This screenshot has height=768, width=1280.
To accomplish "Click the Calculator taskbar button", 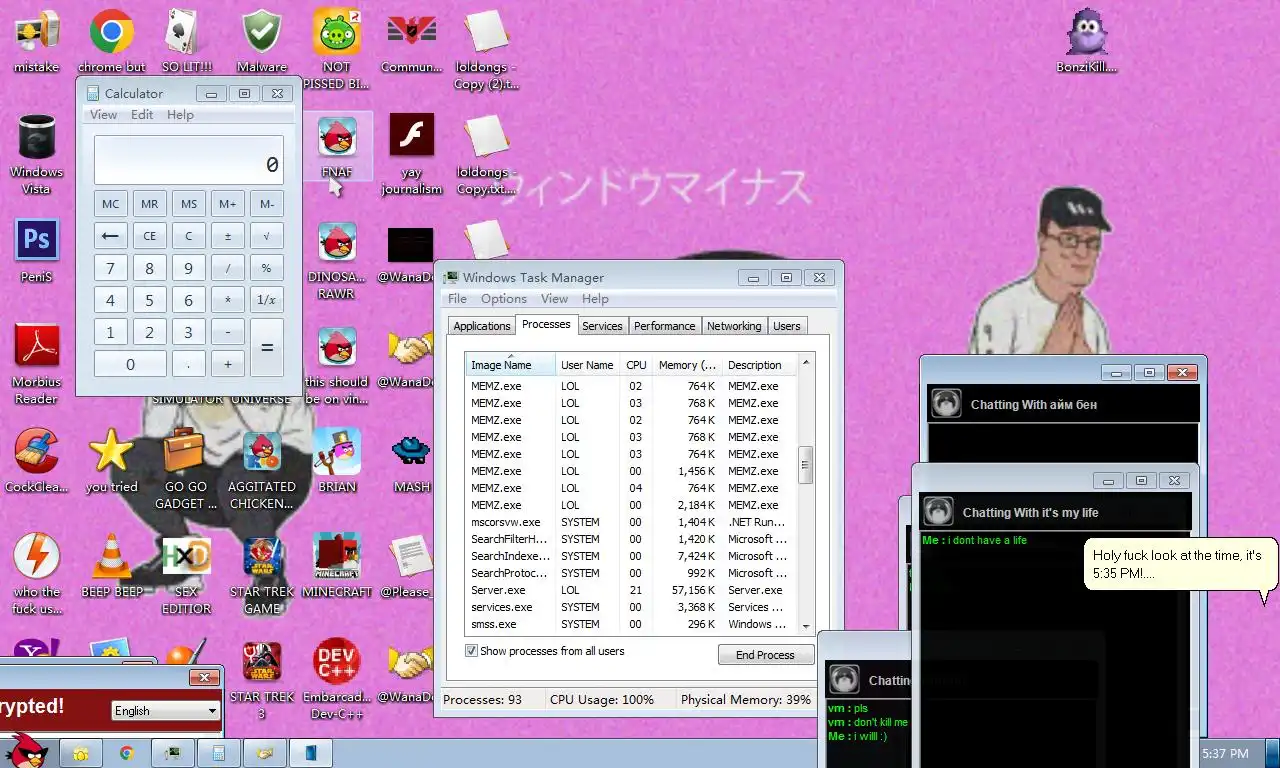I will click(x=219, y=753).
